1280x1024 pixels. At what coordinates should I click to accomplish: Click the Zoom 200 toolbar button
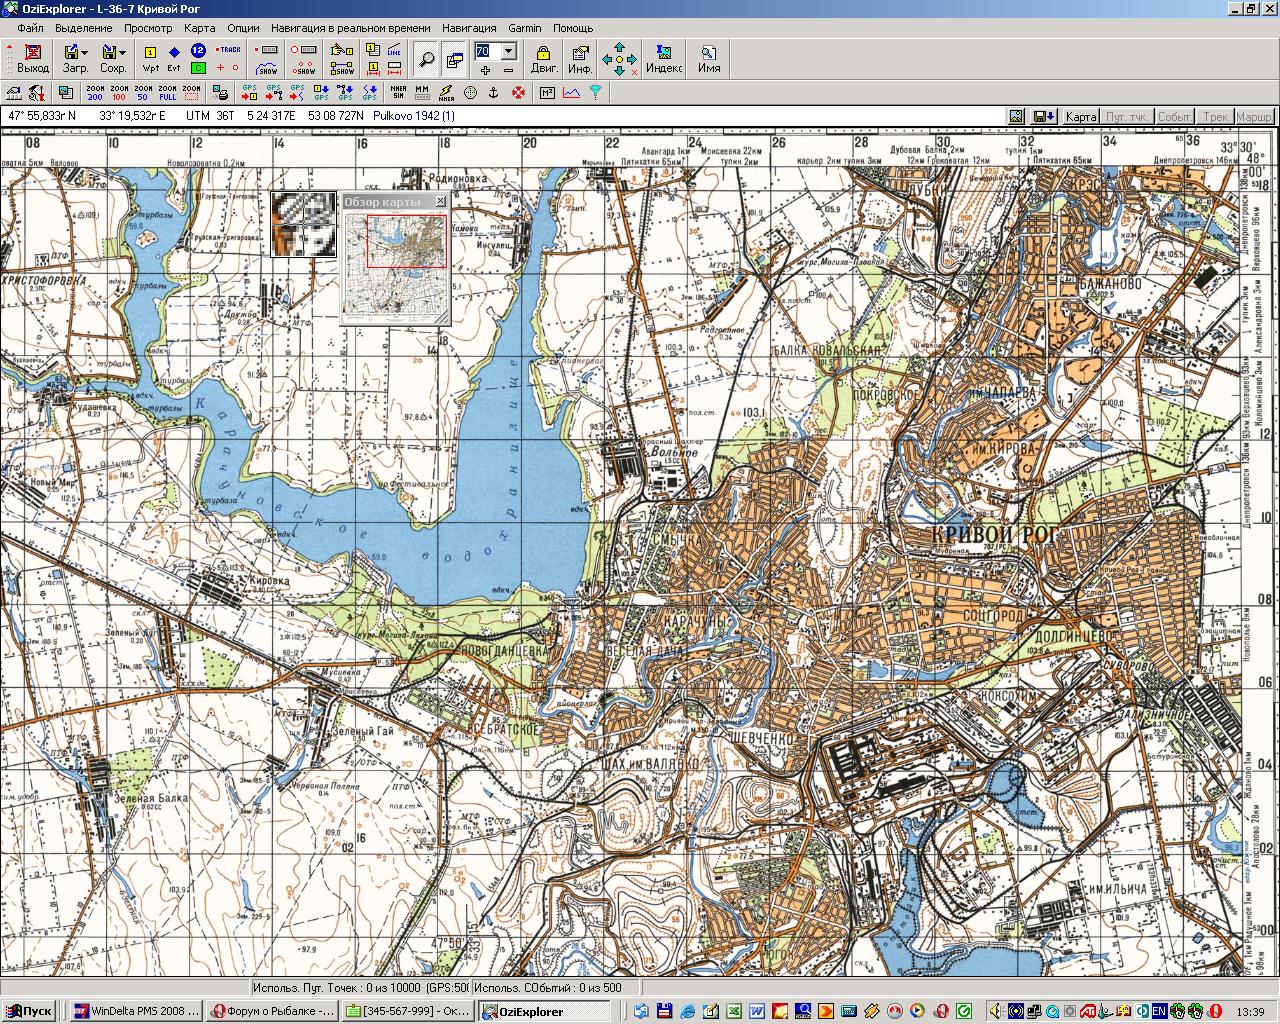point(95,93)
